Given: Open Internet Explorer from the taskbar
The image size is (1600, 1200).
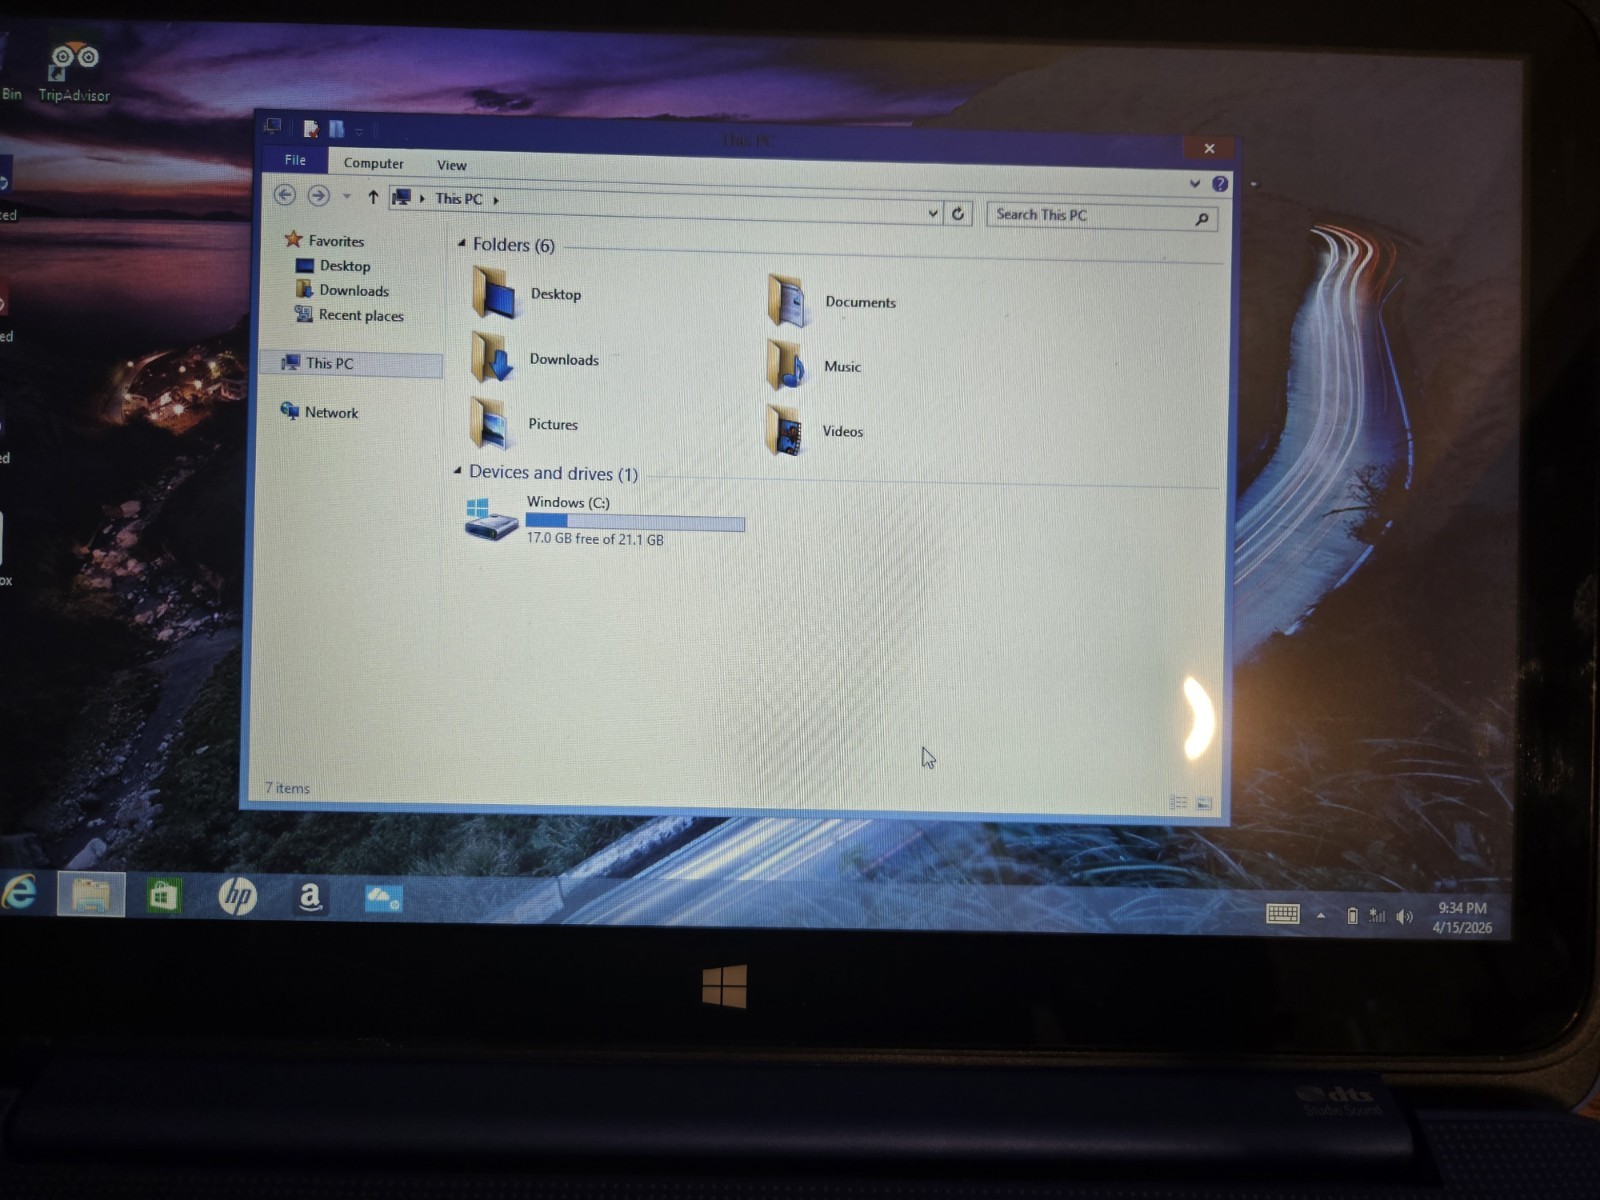Looking at the screenshot, I should coord(18,892).
